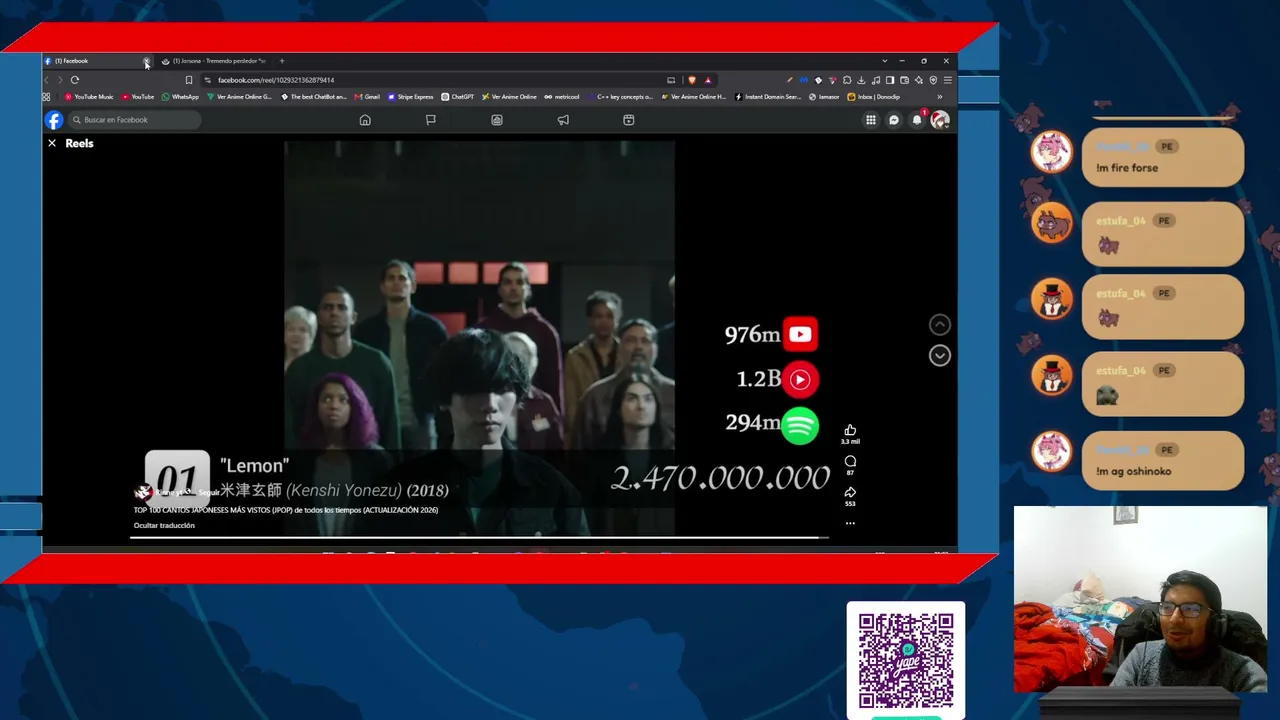Screen dimensions: 1280x720
Task: Open the ChatGPT bookmark
Action: (x=458, y=97)
